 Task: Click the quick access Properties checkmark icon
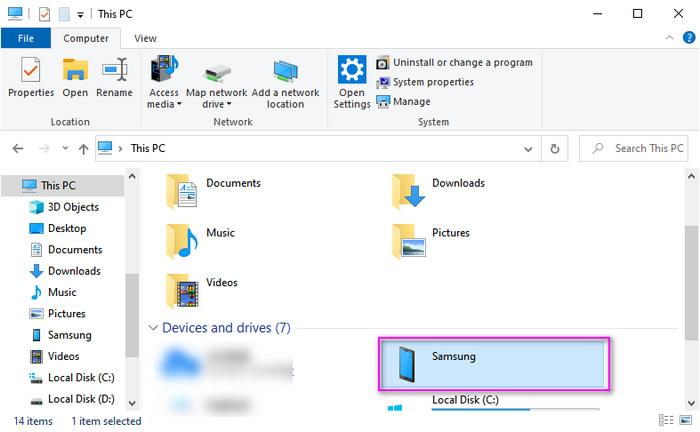click(44, 14)
